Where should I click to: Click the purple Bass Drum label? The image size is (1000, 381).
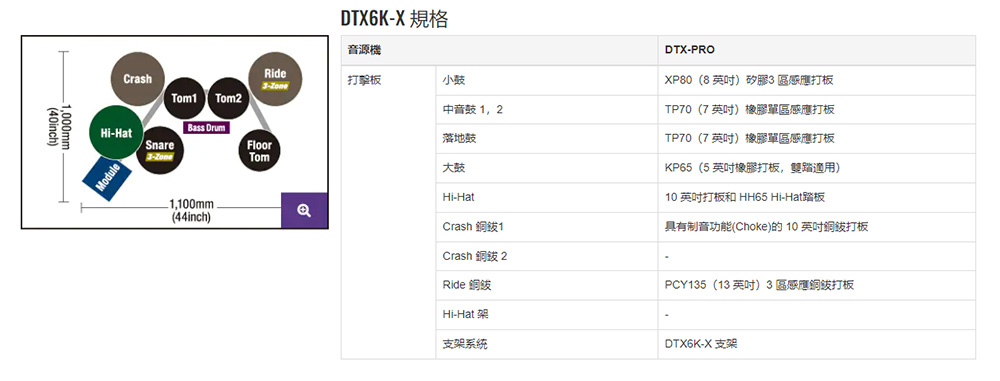[207, 128]
